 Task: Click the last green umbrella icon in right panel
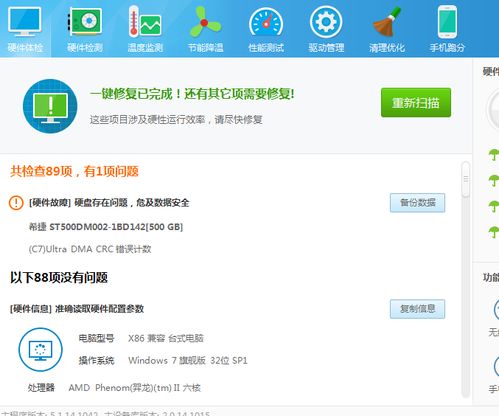[494, 231]
